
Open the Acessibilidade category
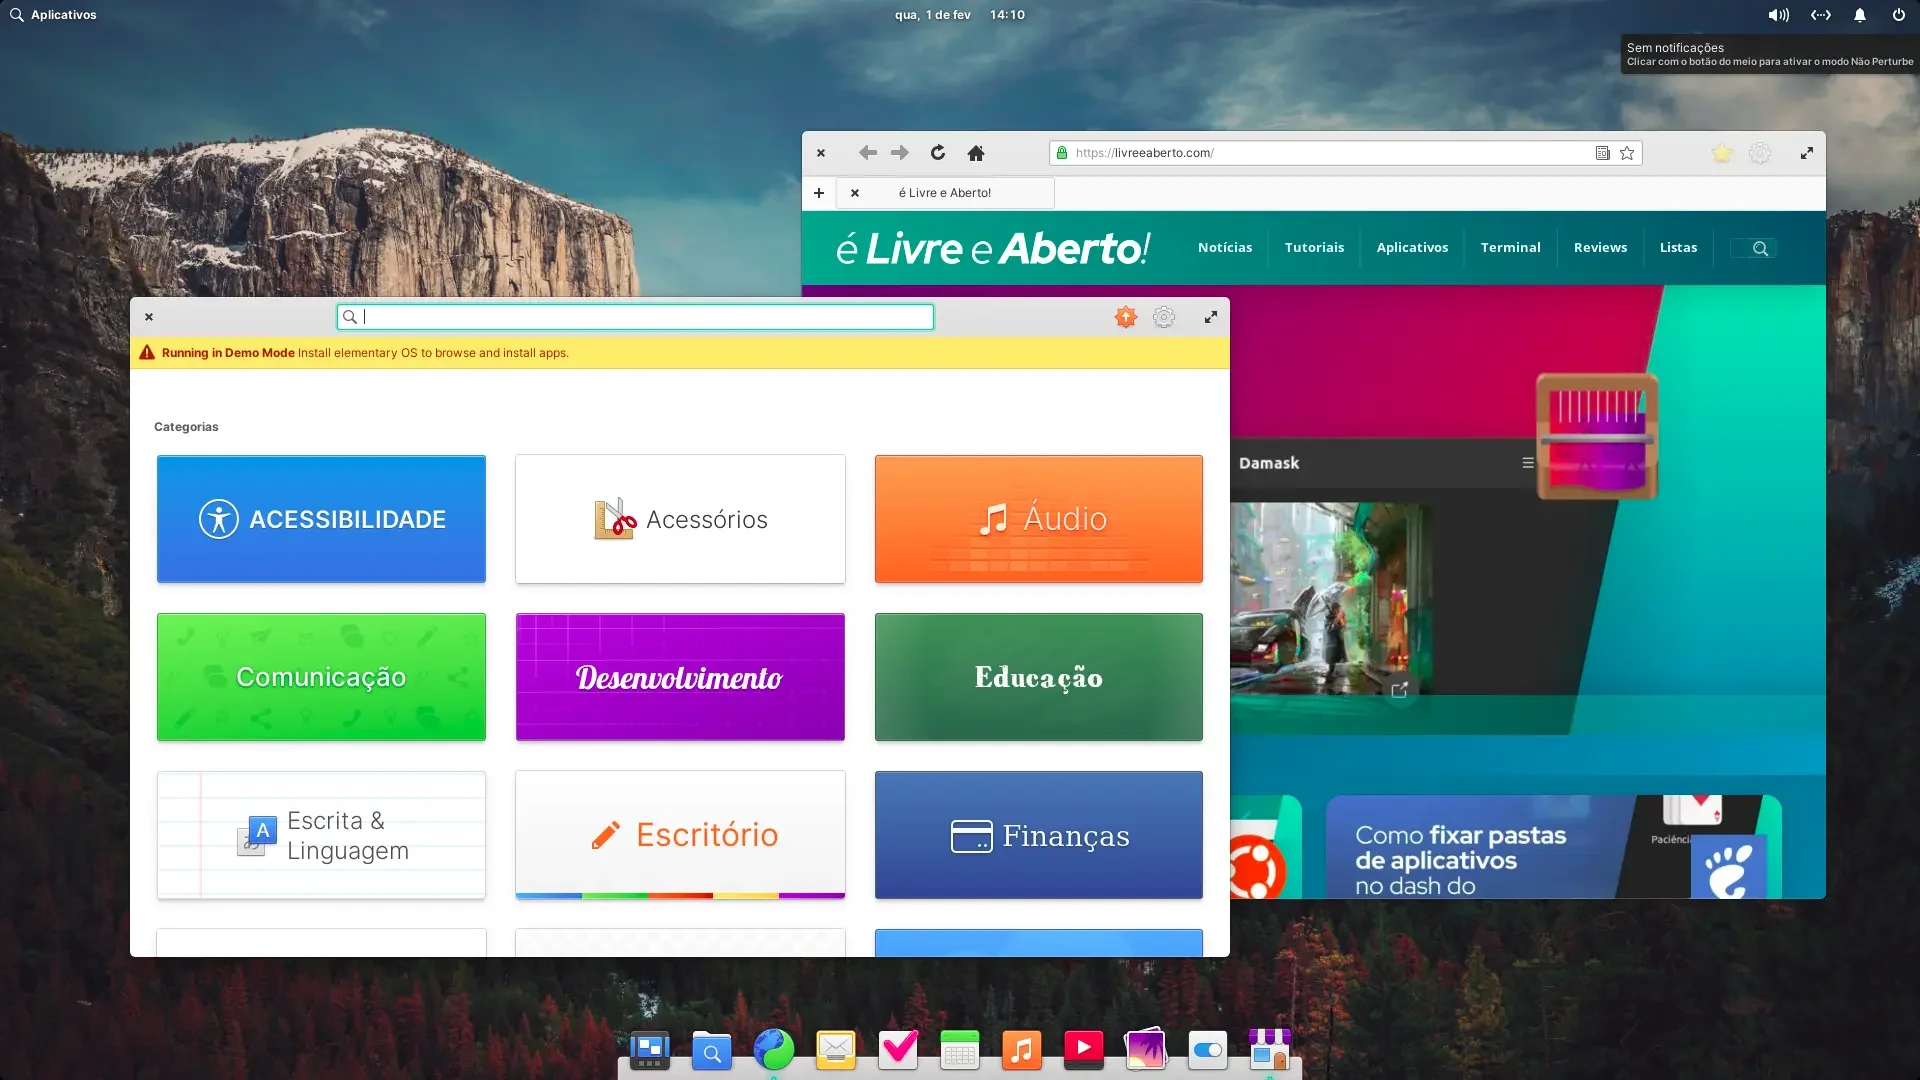coord(321,519)
